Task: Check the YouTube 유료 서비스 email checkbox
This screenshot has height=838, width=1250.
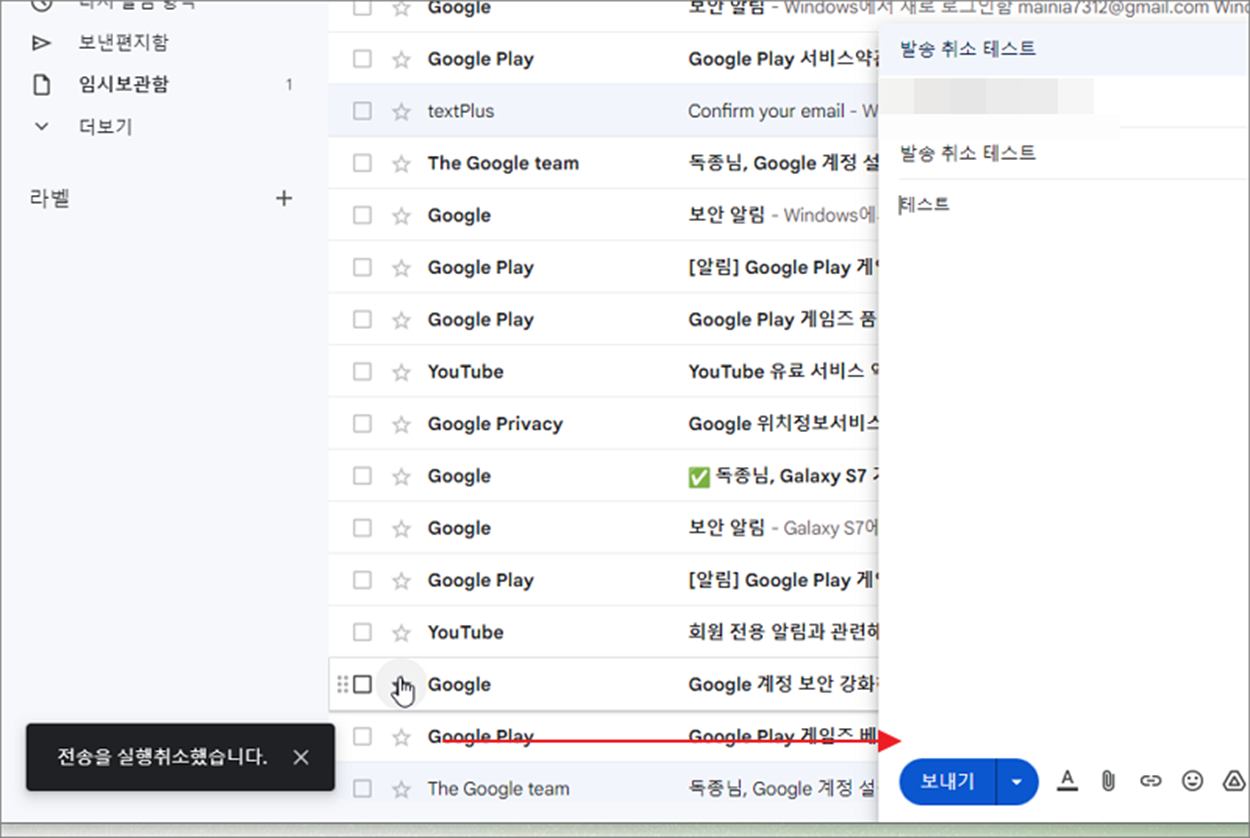Action: (362, 372)
